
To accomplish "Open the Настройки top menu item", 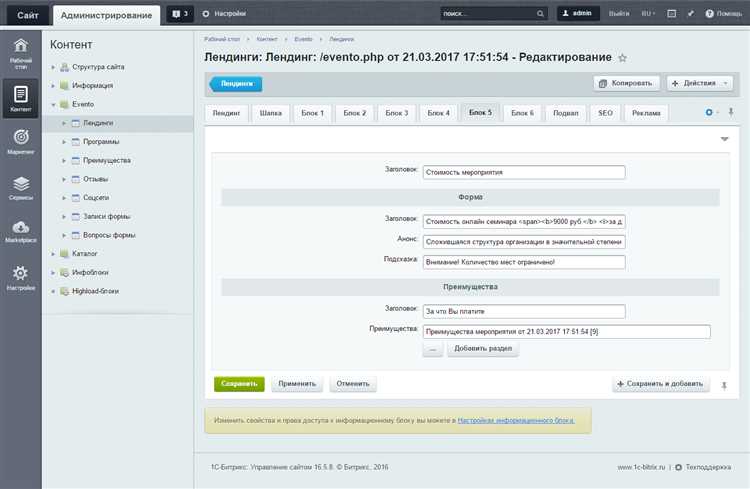I will (224, 14).
